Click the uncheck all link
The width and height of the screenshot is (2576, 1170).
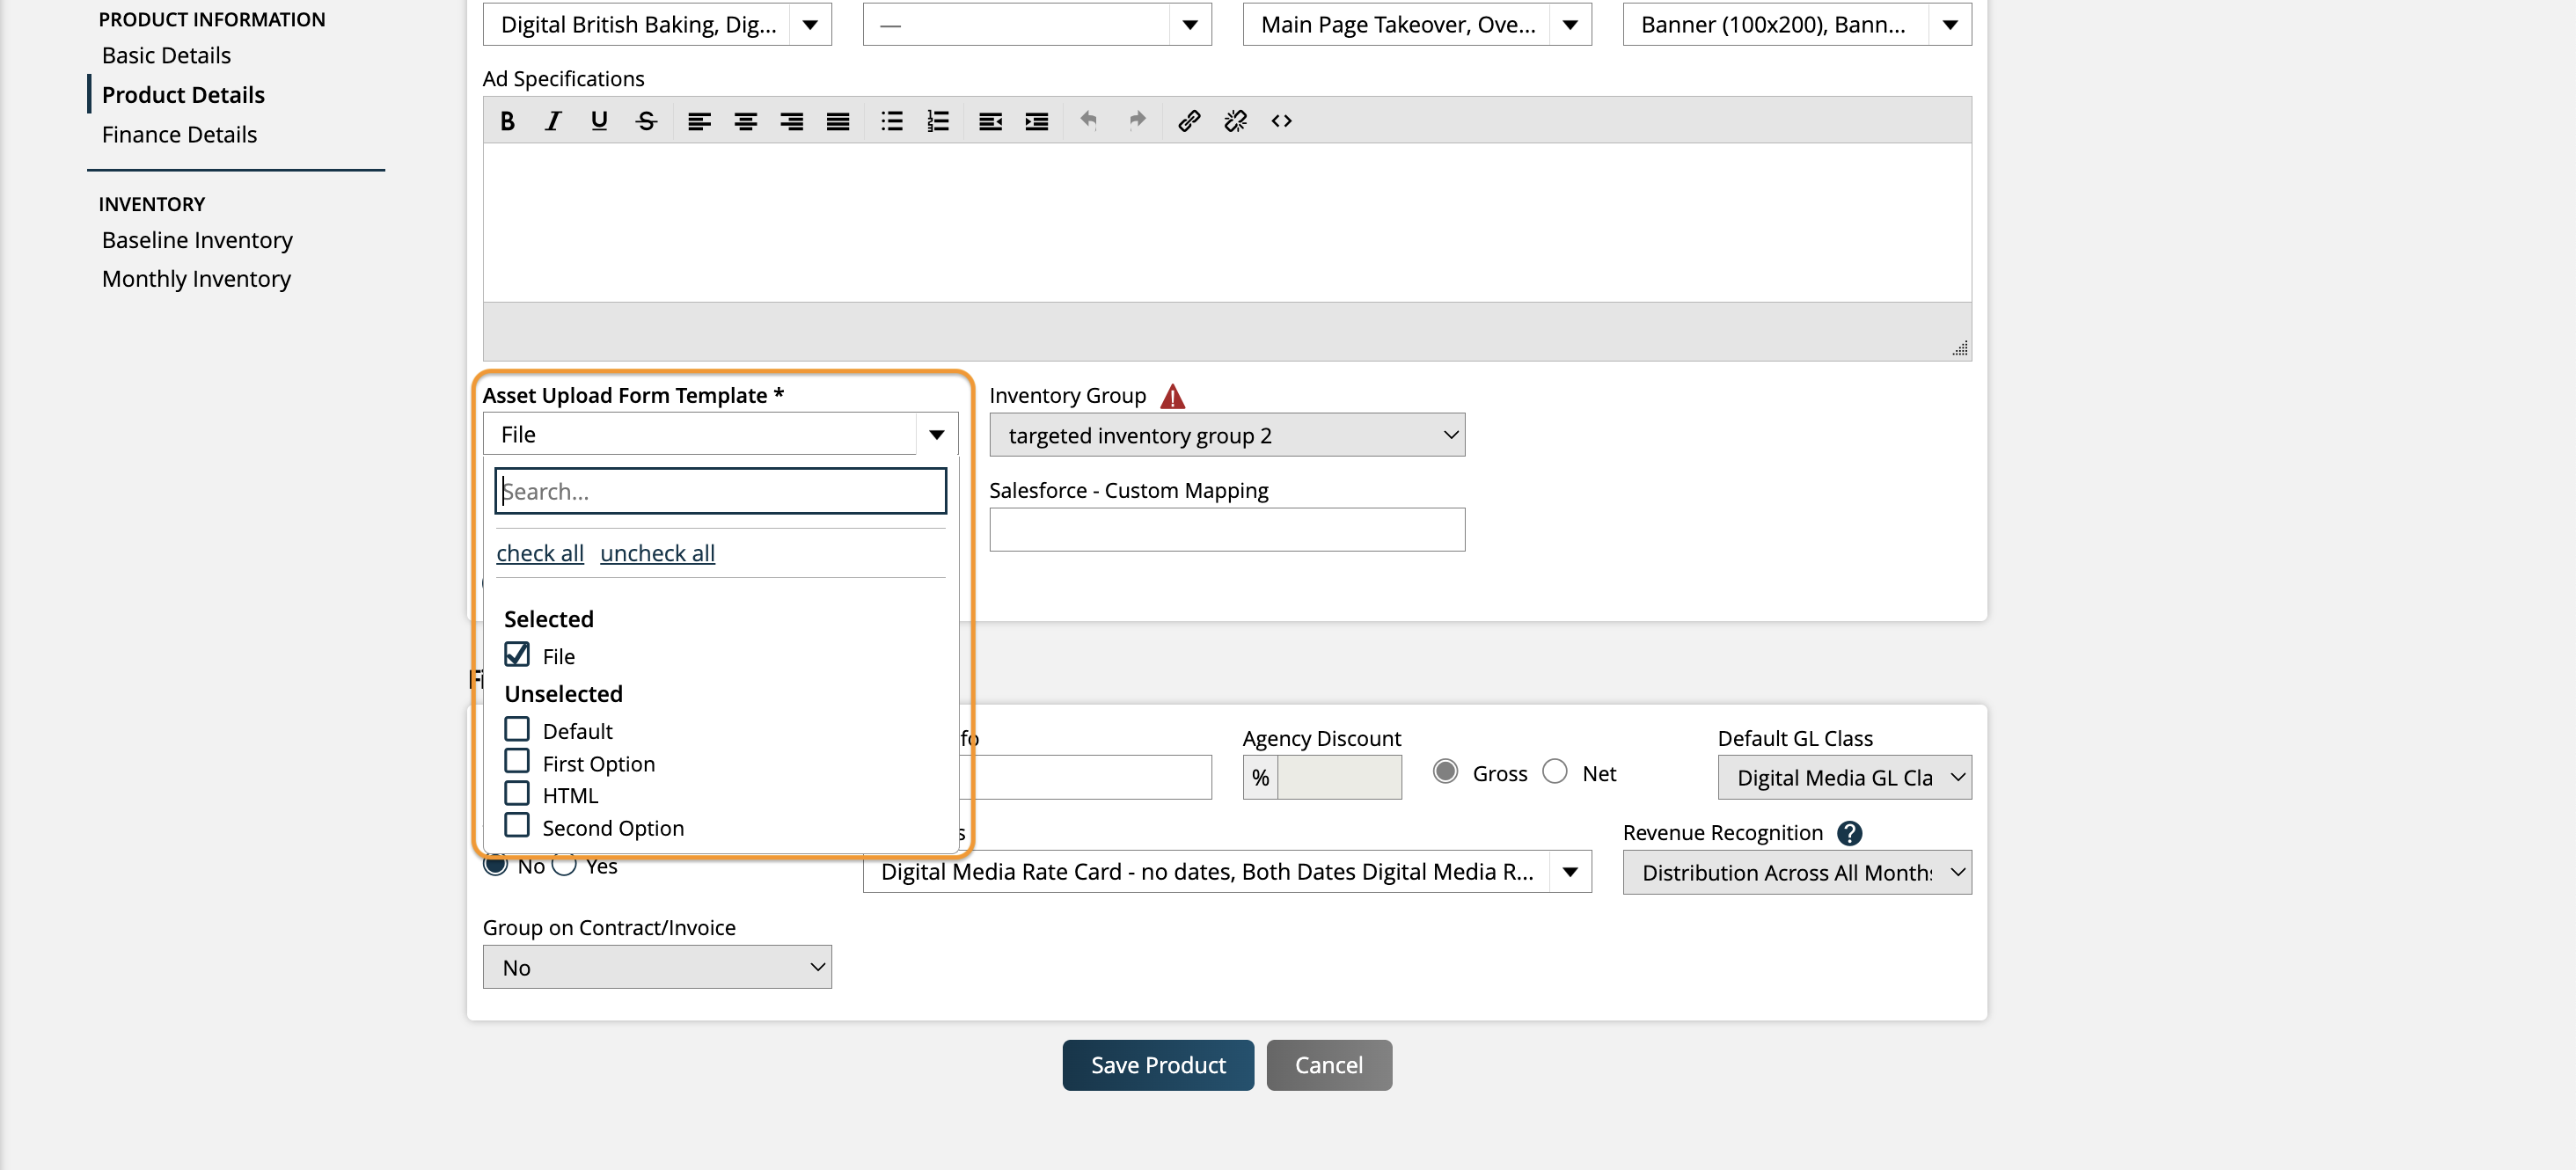(657, 553)
